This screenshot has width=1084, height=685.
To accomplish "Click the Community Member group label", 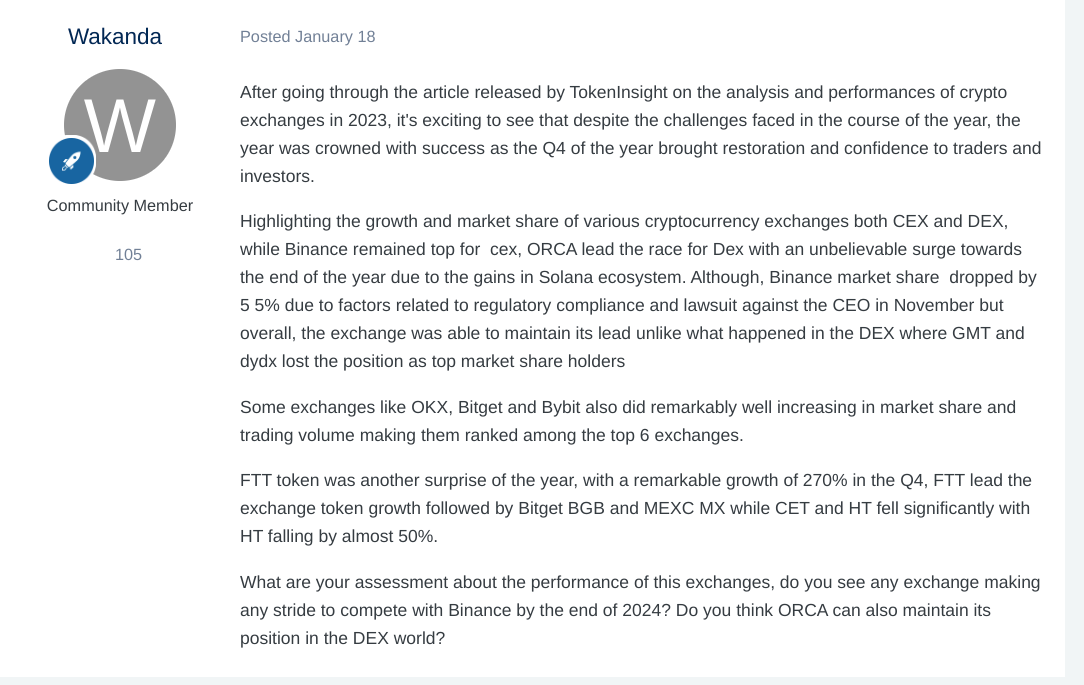I will click(120, 206).
